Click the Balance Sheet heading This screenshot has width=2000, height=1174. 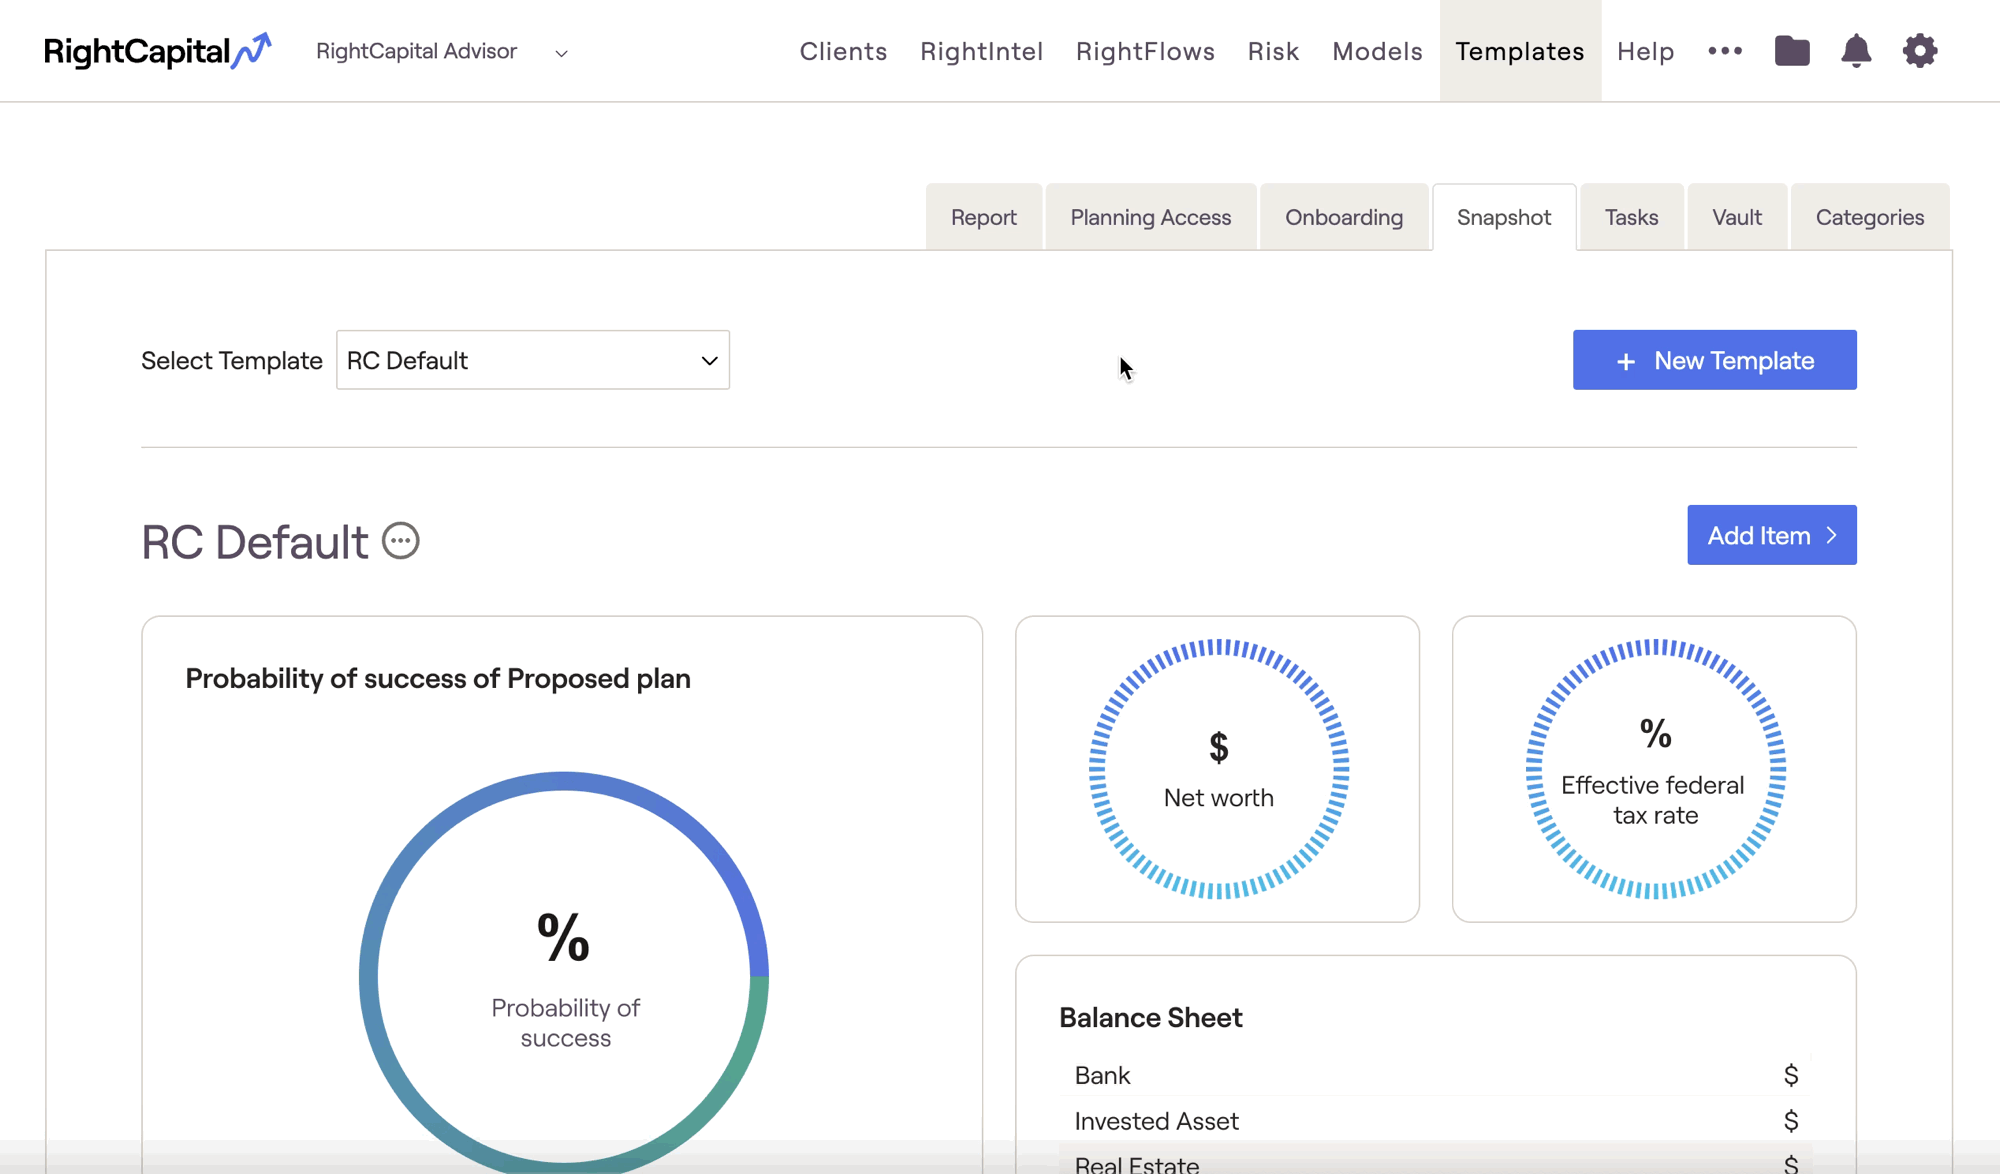click(1151, 1018)
